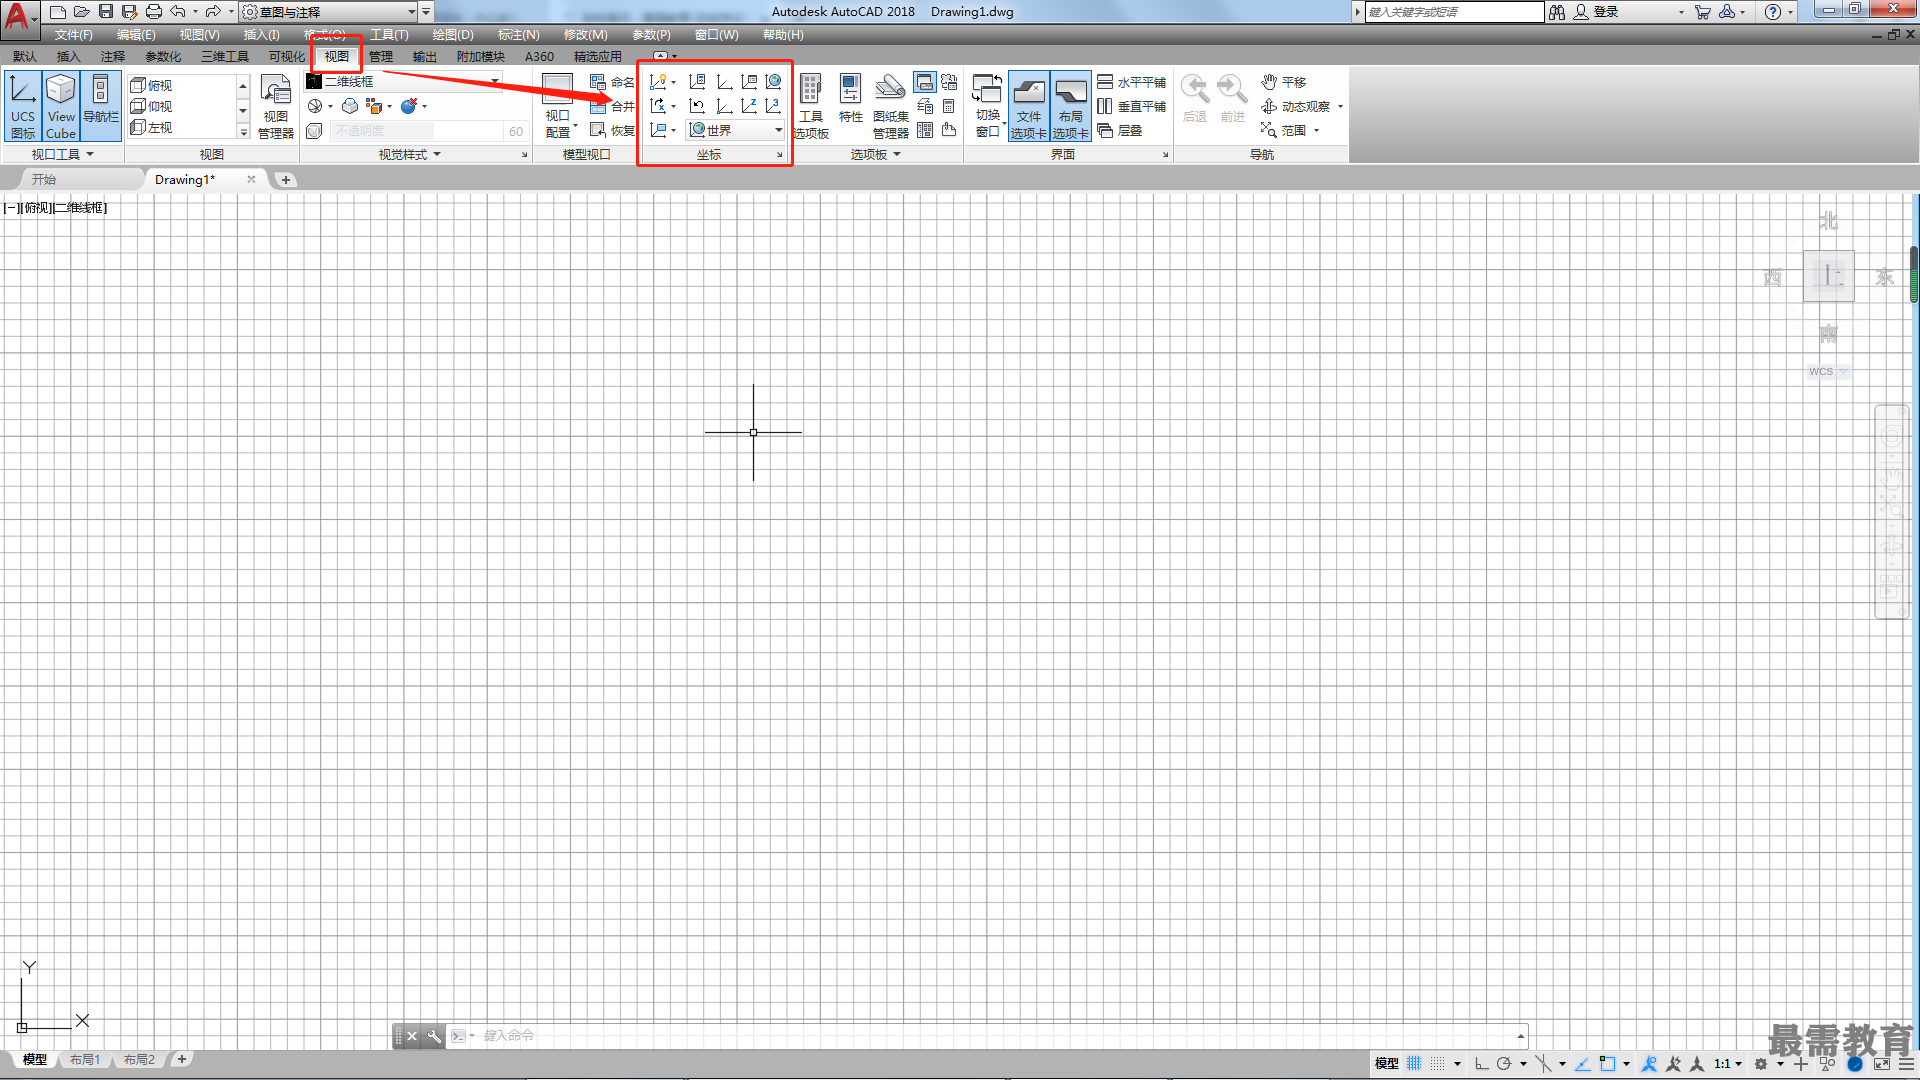Toggle the 布局选项卡 layout tabs button
1920x1080 pixels.
point(1070,106)
